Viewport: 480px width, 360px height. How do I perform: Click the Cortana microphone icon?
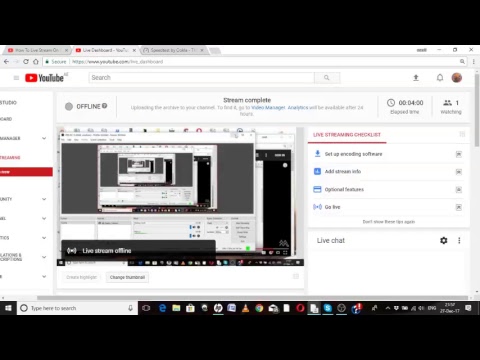[130, 308]
